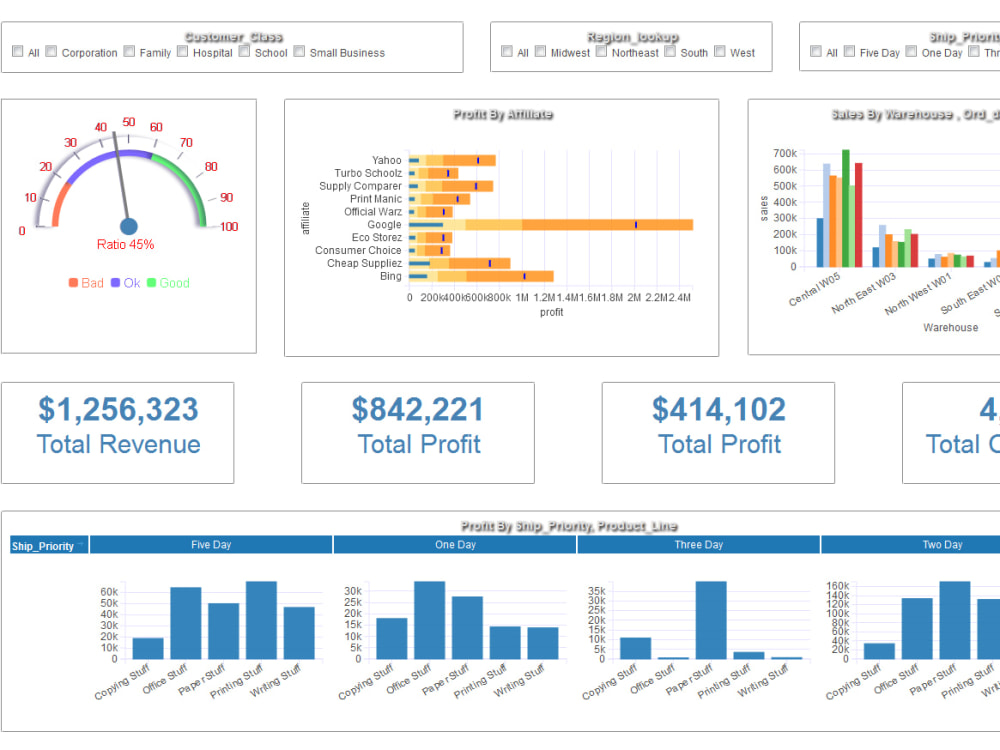Click the Copying Stuff bar in Three Day chart

(x=635, y=648)
